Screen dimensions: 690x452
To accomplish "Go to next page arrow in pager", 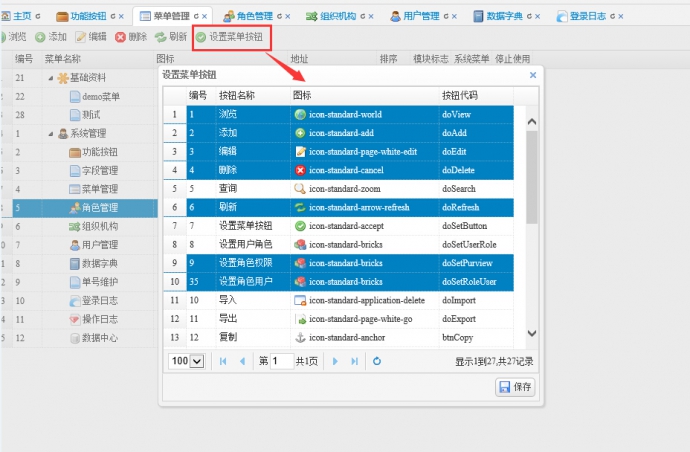I will click(x=335, y=361).
